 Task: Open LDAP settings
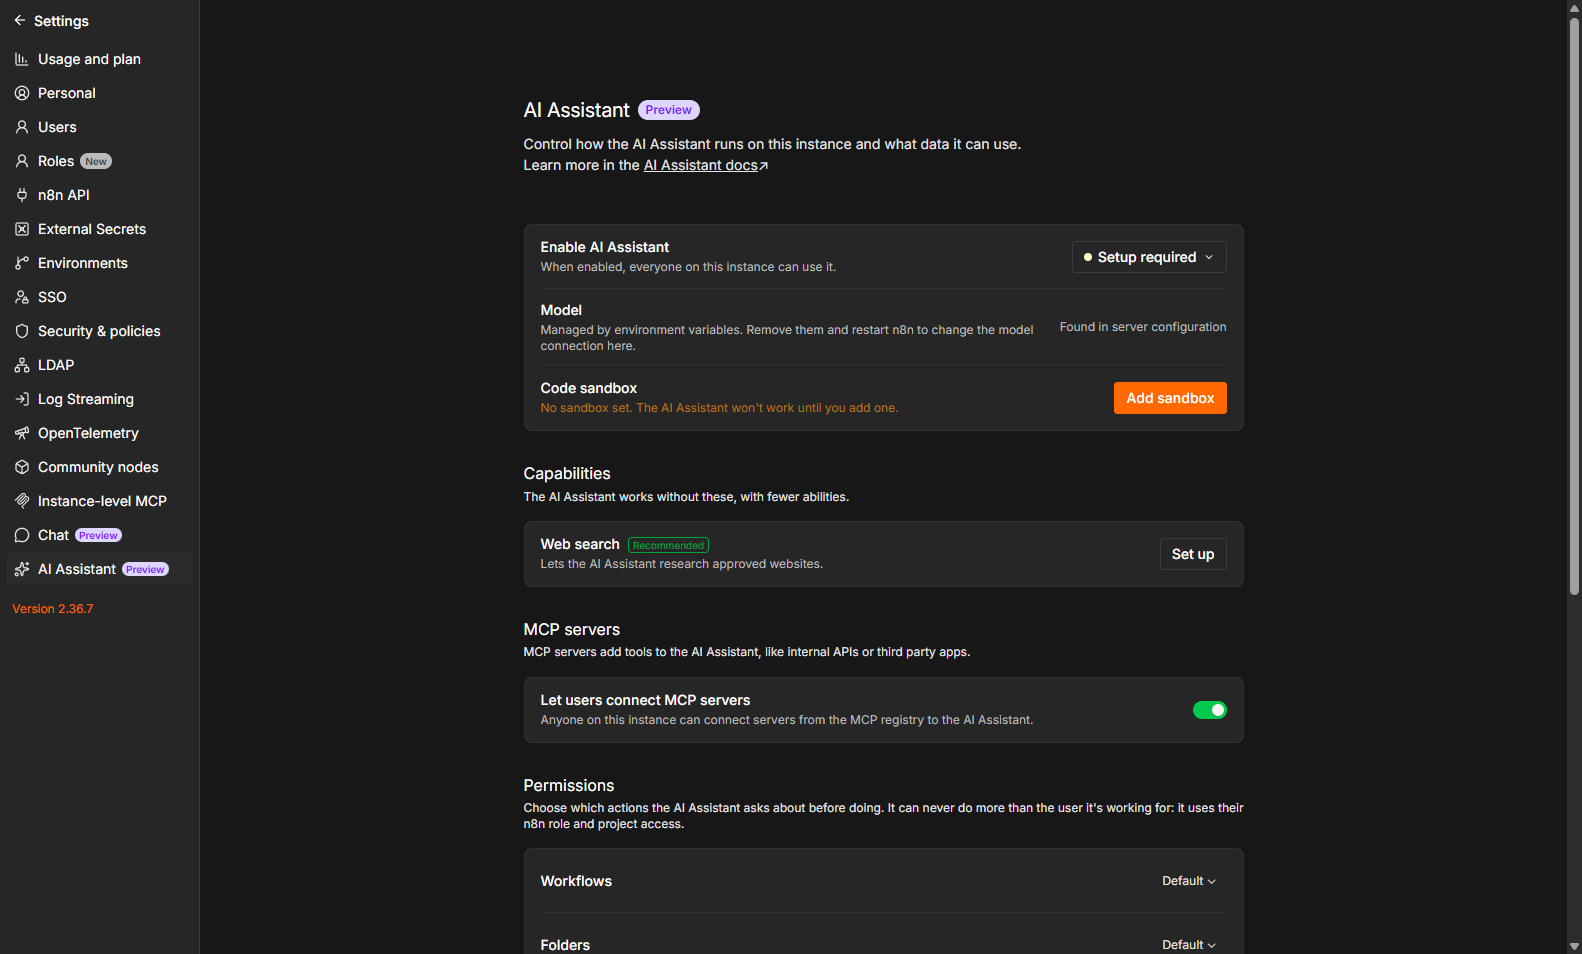(x=99, y=365)
